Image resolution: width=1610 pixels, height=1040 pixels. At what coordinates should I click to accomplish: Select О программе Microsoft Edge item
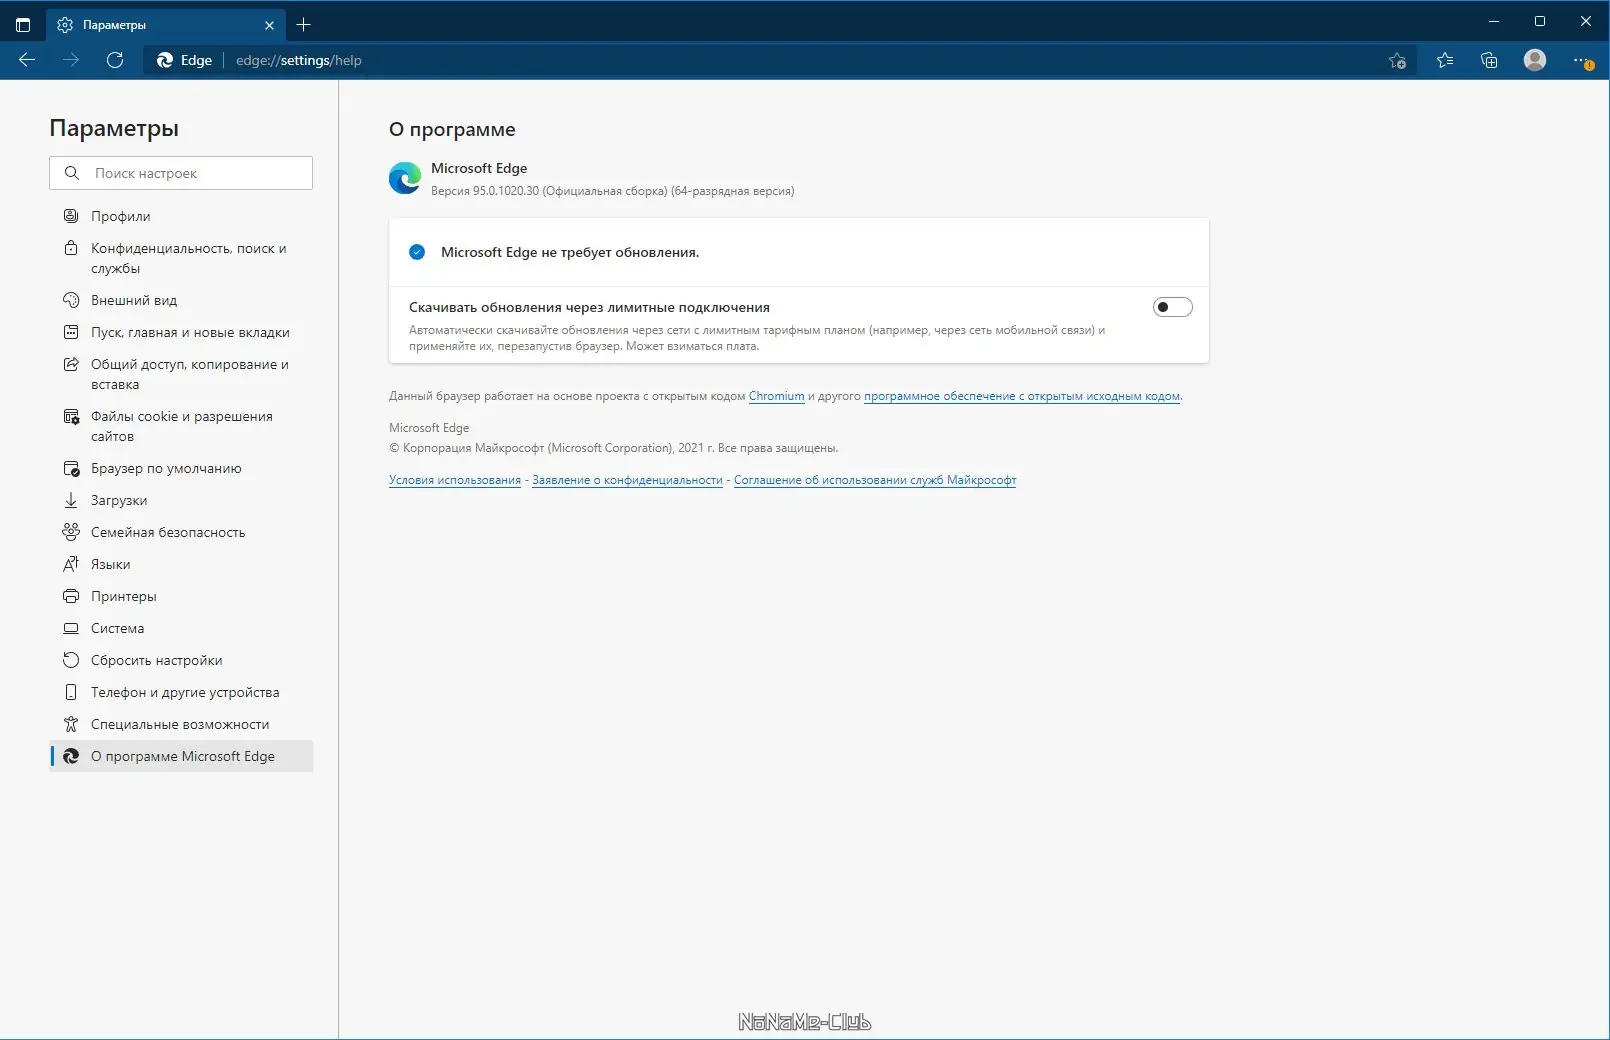[x=181, y=756]
